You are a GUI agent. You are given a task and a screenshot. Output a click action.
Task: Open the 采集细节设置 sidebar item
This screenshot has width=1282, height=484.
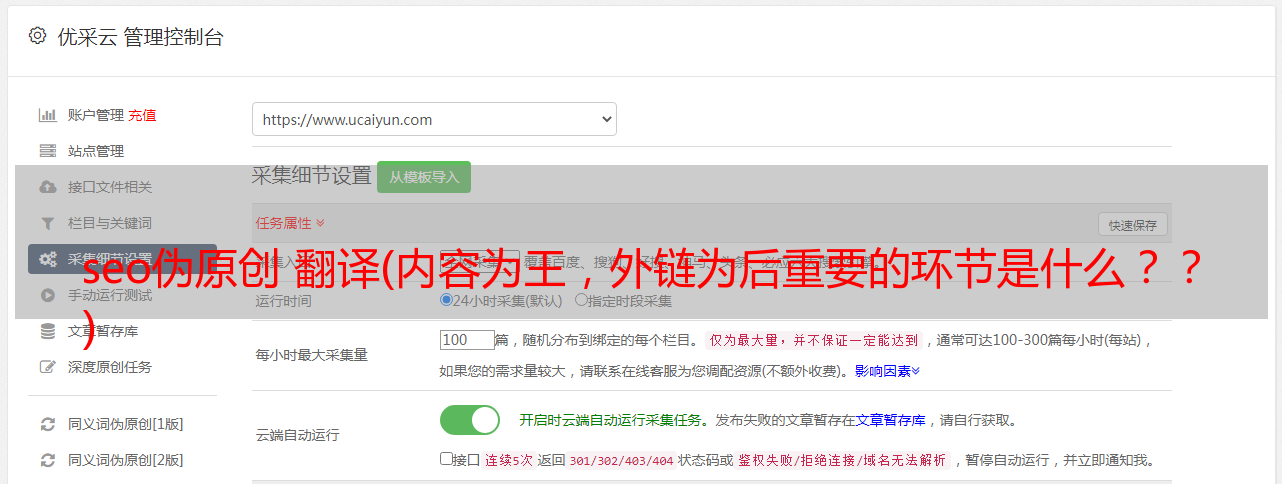tap(122, 259)
